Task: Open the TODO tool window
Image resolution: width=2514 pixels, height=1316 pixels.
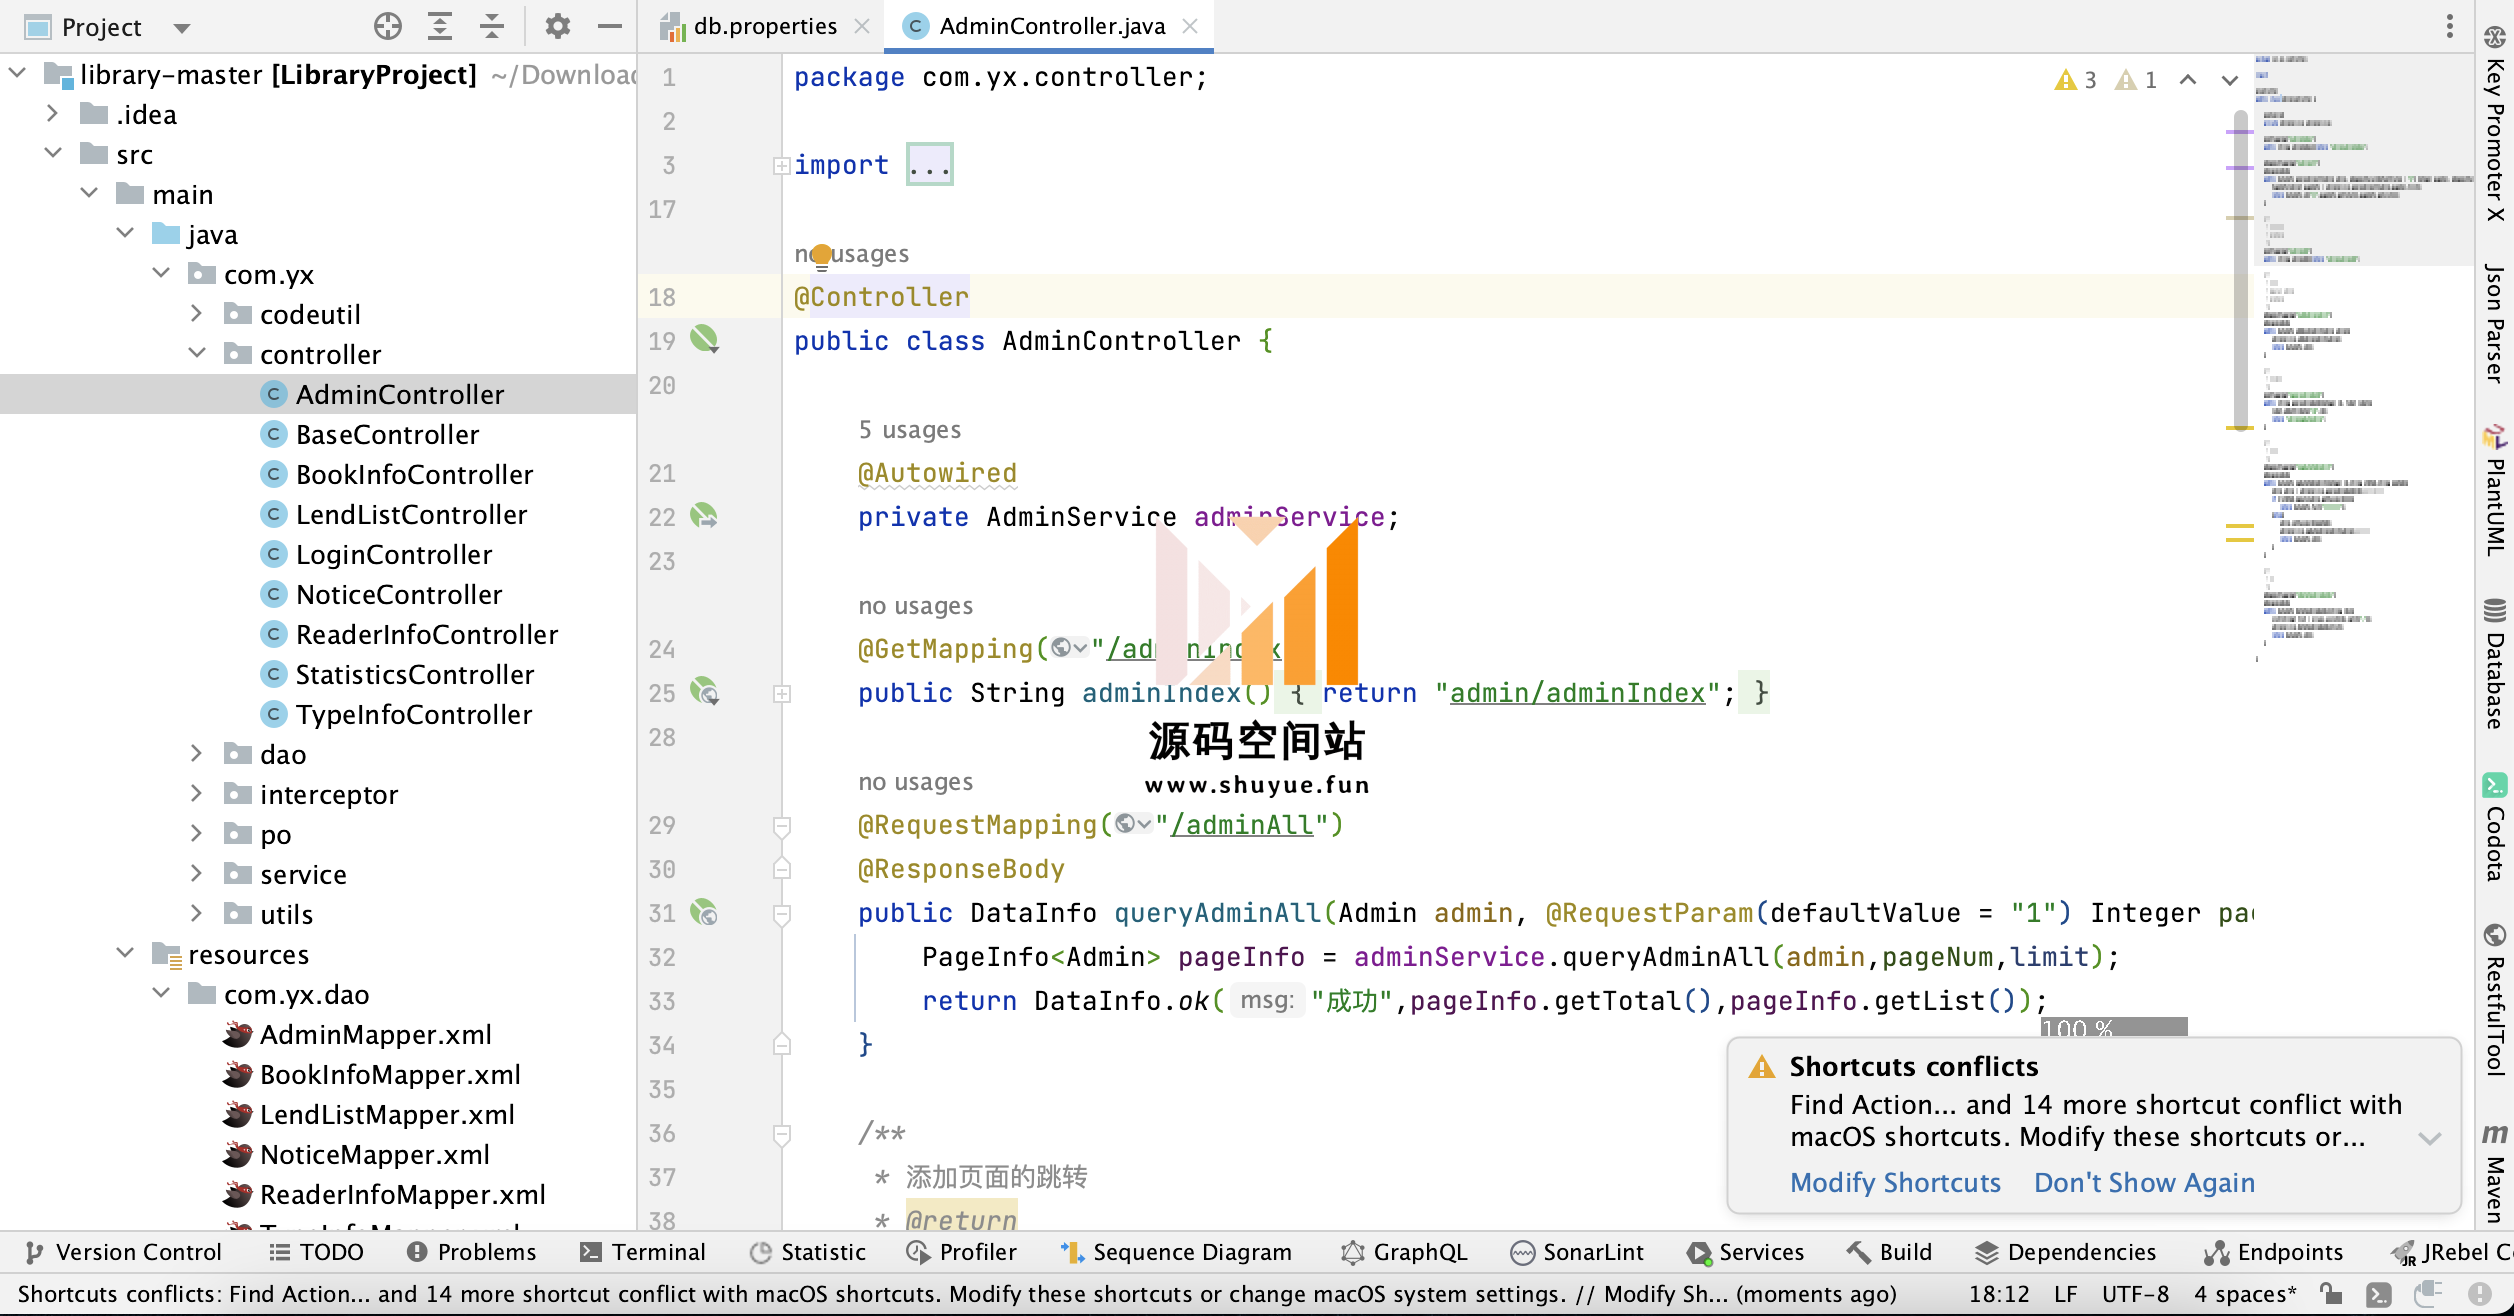Action: pyautogui.click(x=316, y=1252)
